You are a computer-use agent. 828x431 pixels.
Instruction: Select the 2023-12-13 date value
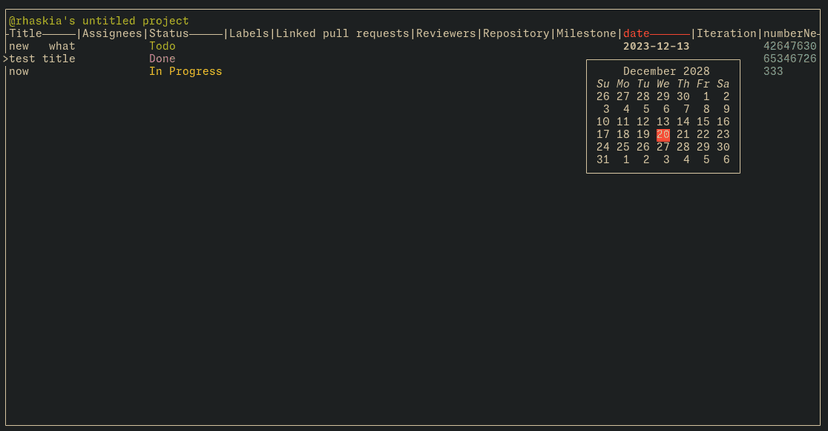pos(656,46)
